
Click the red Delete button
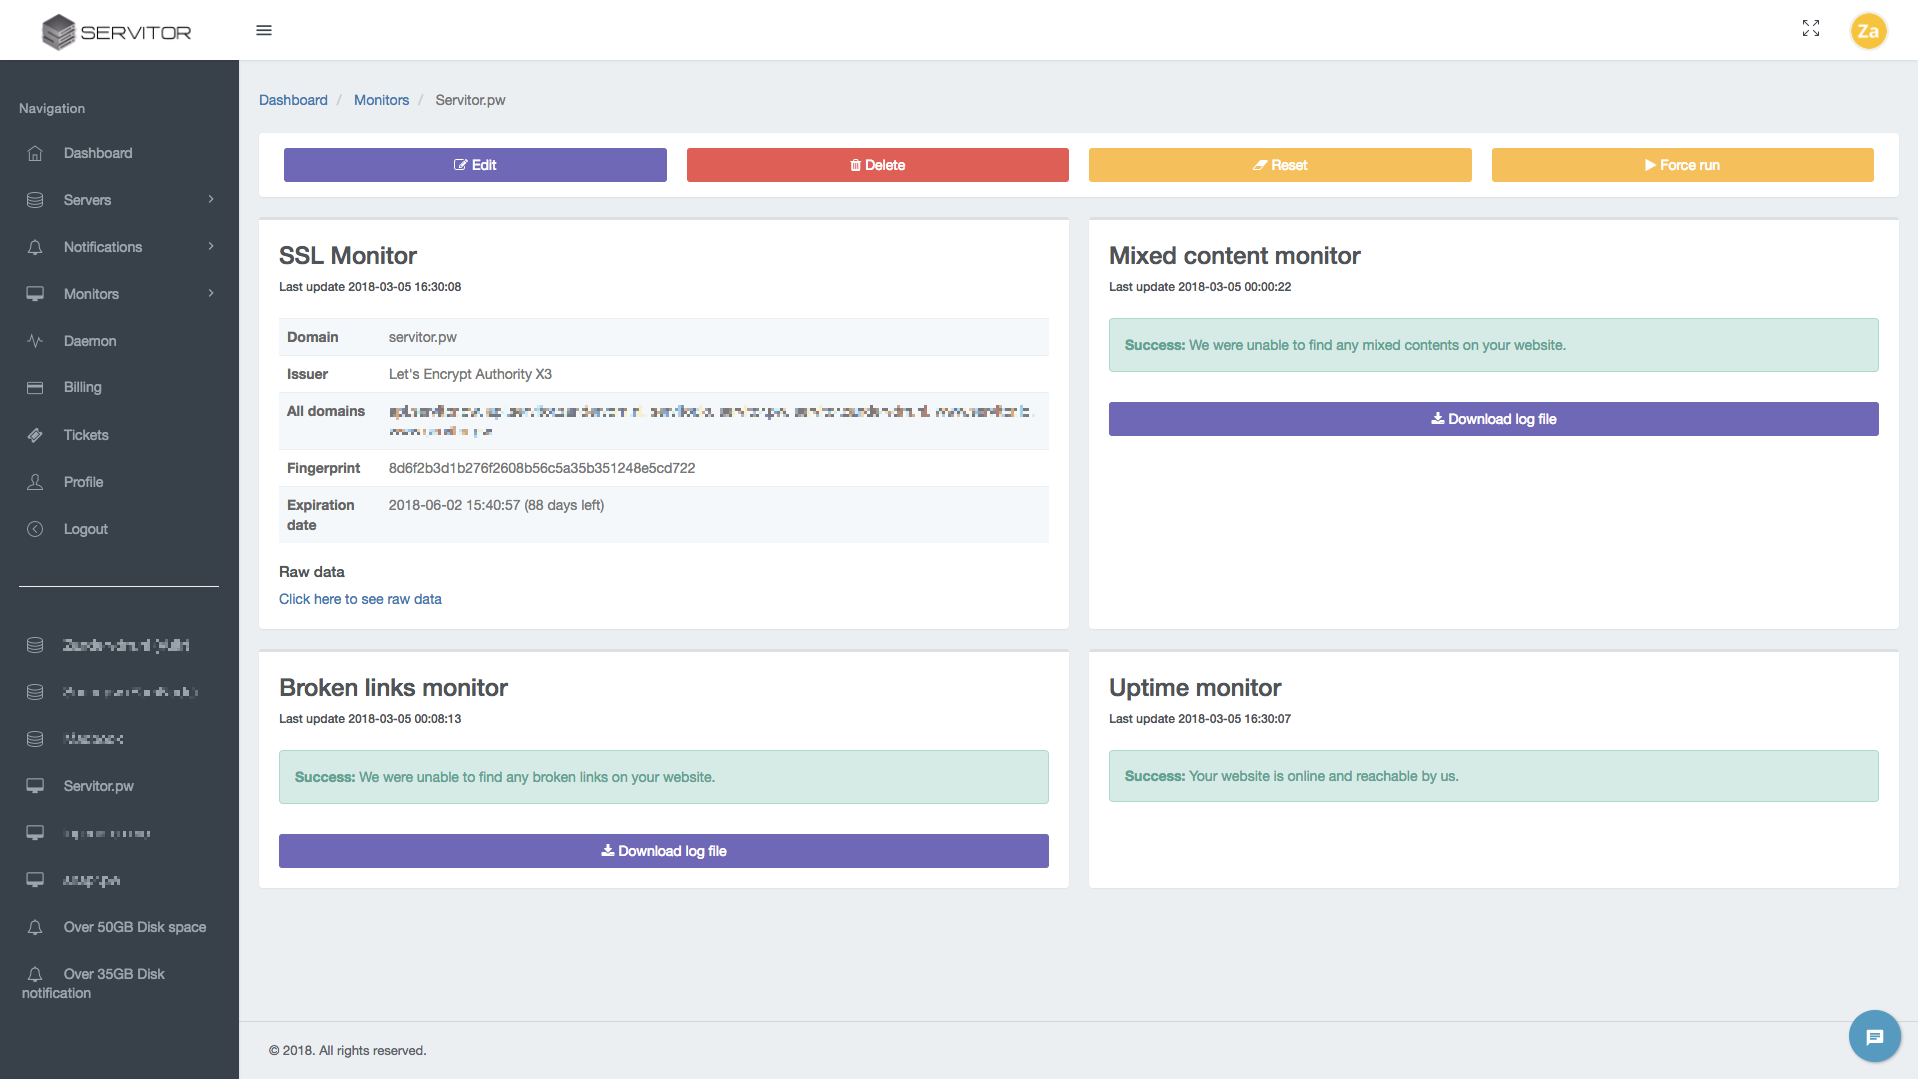(877, 165)
